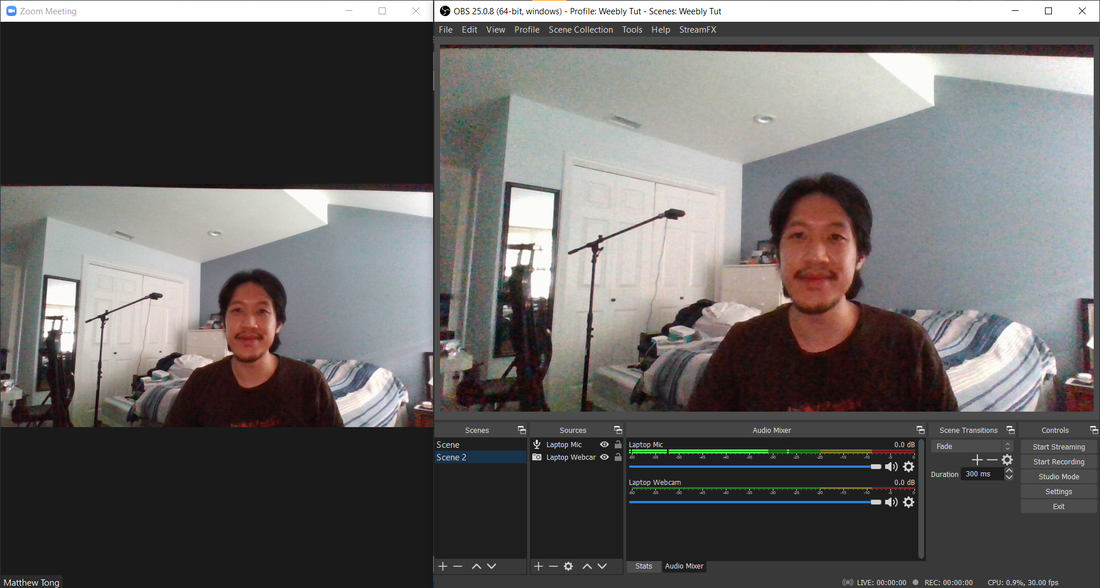Viewport: 1100px width, 588px height.
Task: Add a scene transition with plus icon
Action: click(x=977, y=460)
